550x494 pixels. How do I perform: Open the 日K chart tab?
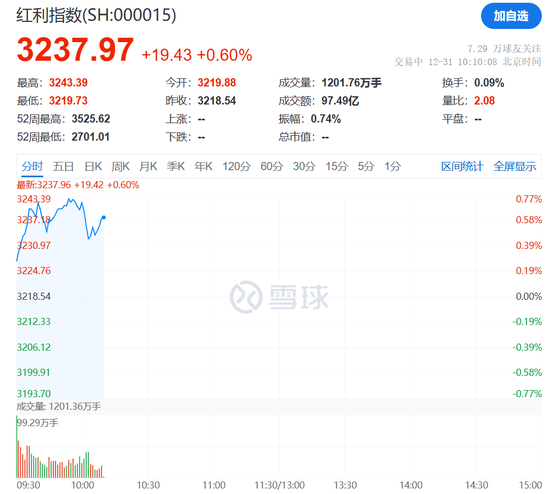pyautogui.click(x=93, y=166)
